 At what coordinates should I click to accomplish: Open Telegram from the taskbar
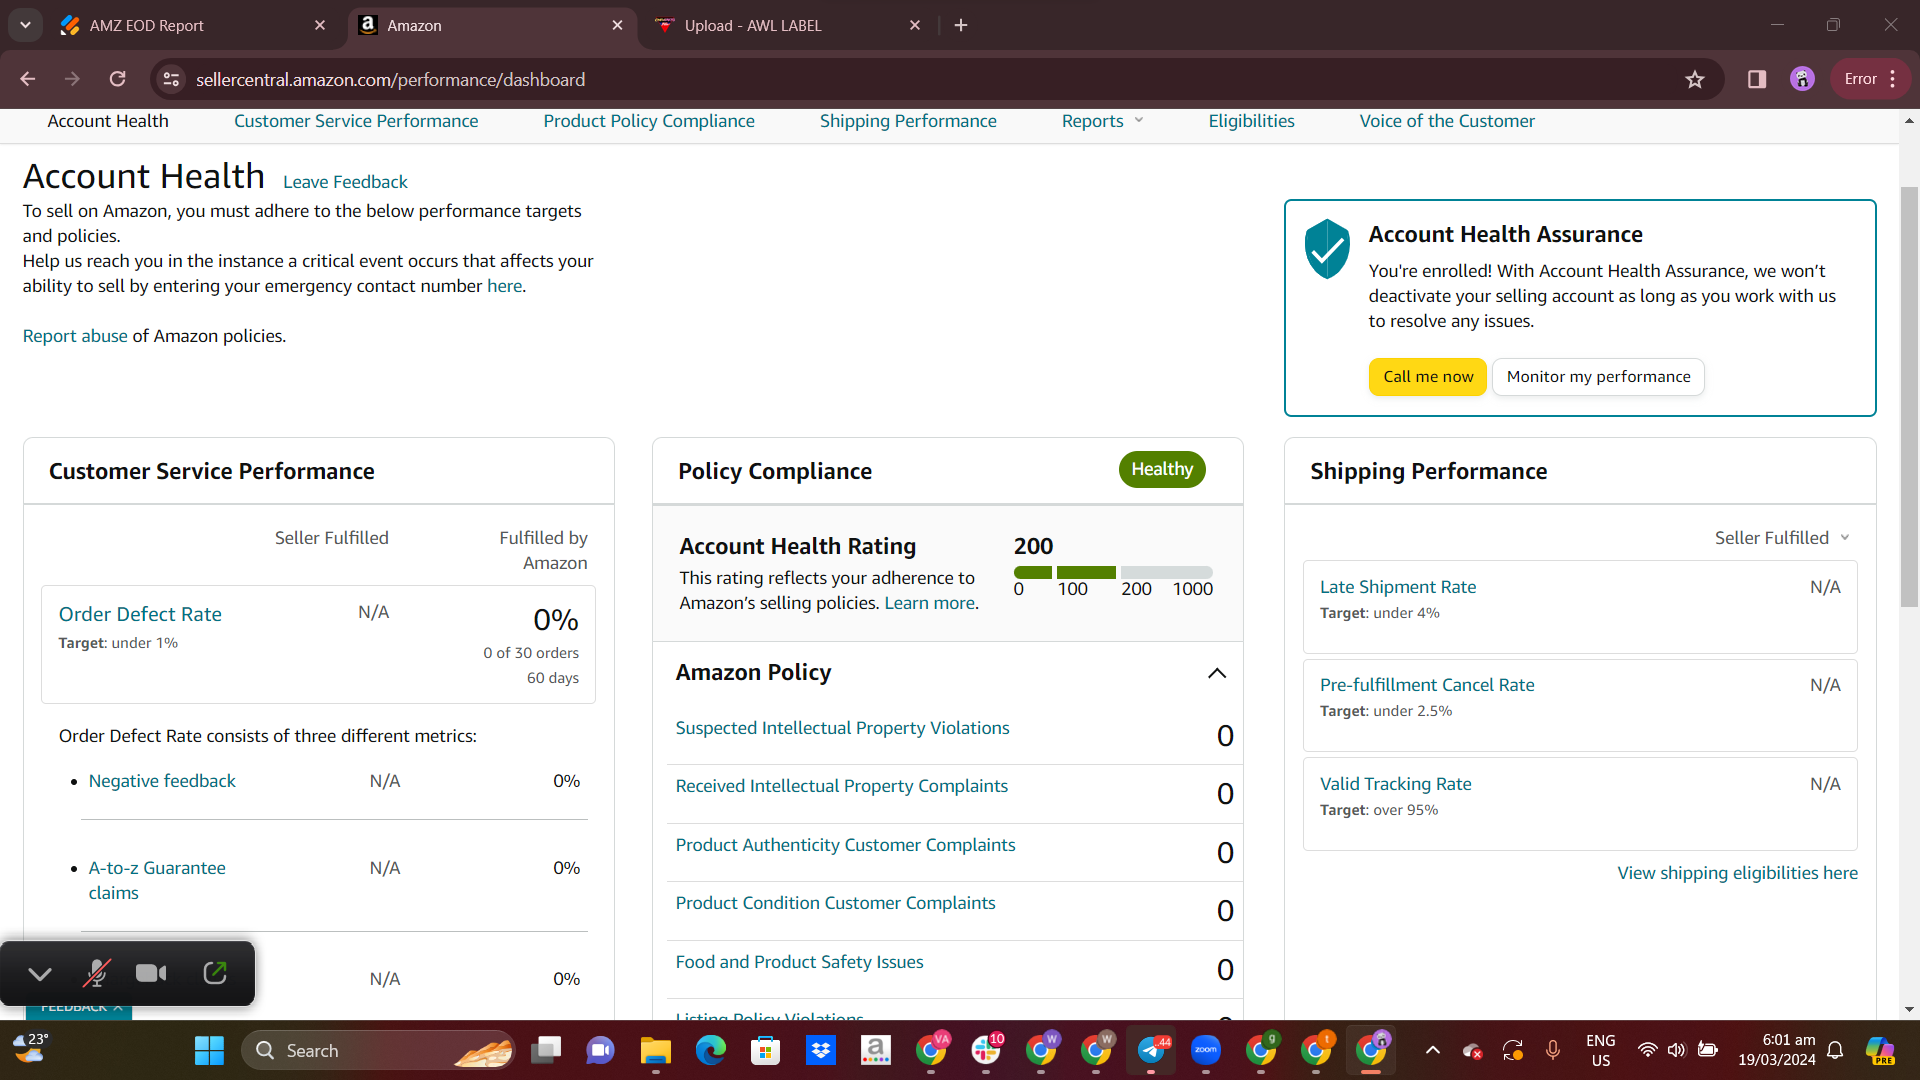(1151, 1050)
